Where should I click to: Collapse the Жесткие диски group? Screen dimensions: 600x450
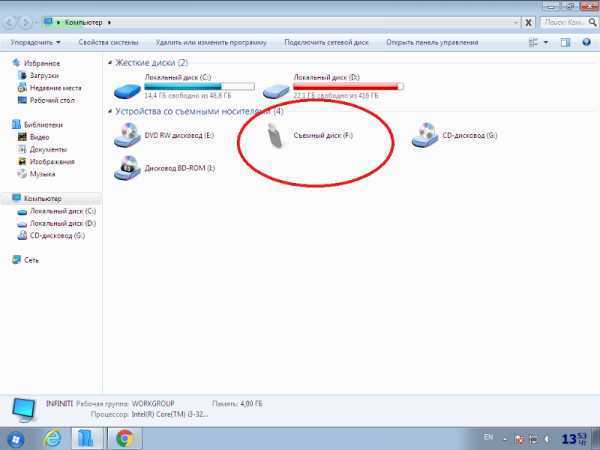pyautogui.click(x=110, y=63)
